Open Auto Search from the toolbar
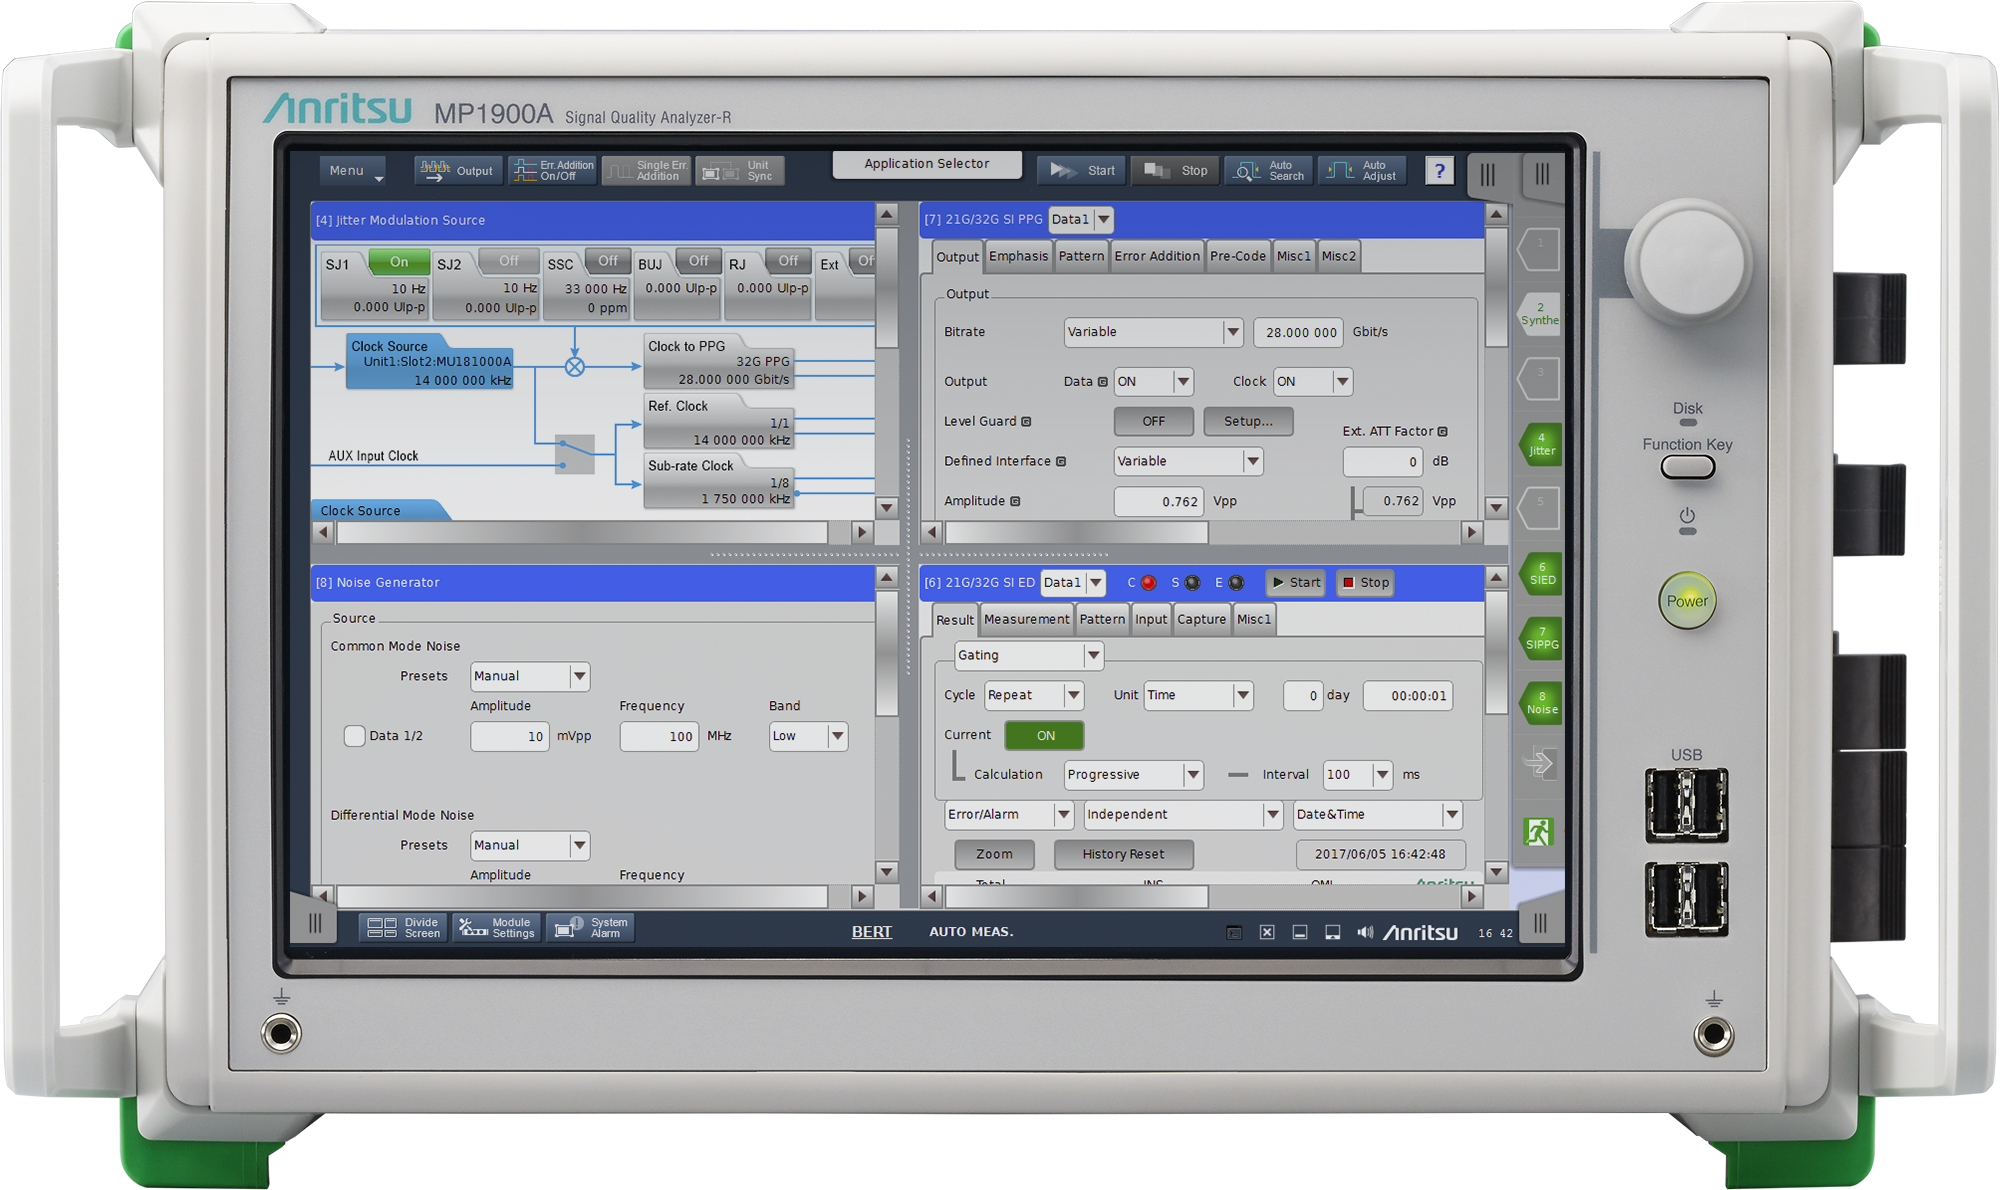Screen dimensions: 2000x1190 click(1267, 170)
